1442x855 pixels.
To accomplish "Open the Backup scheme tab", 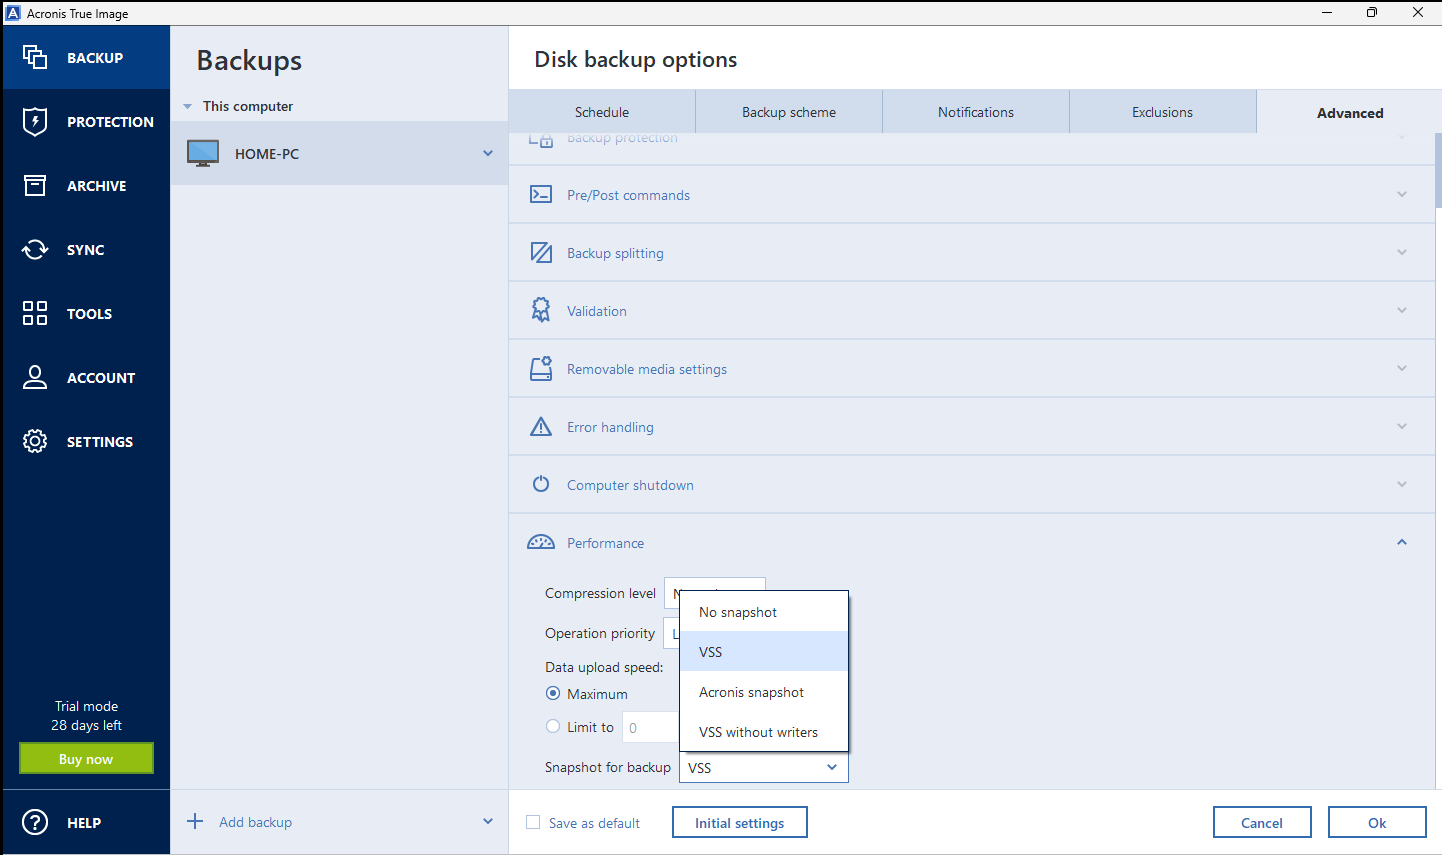I will pyautogui.click(x=787, y=112).
